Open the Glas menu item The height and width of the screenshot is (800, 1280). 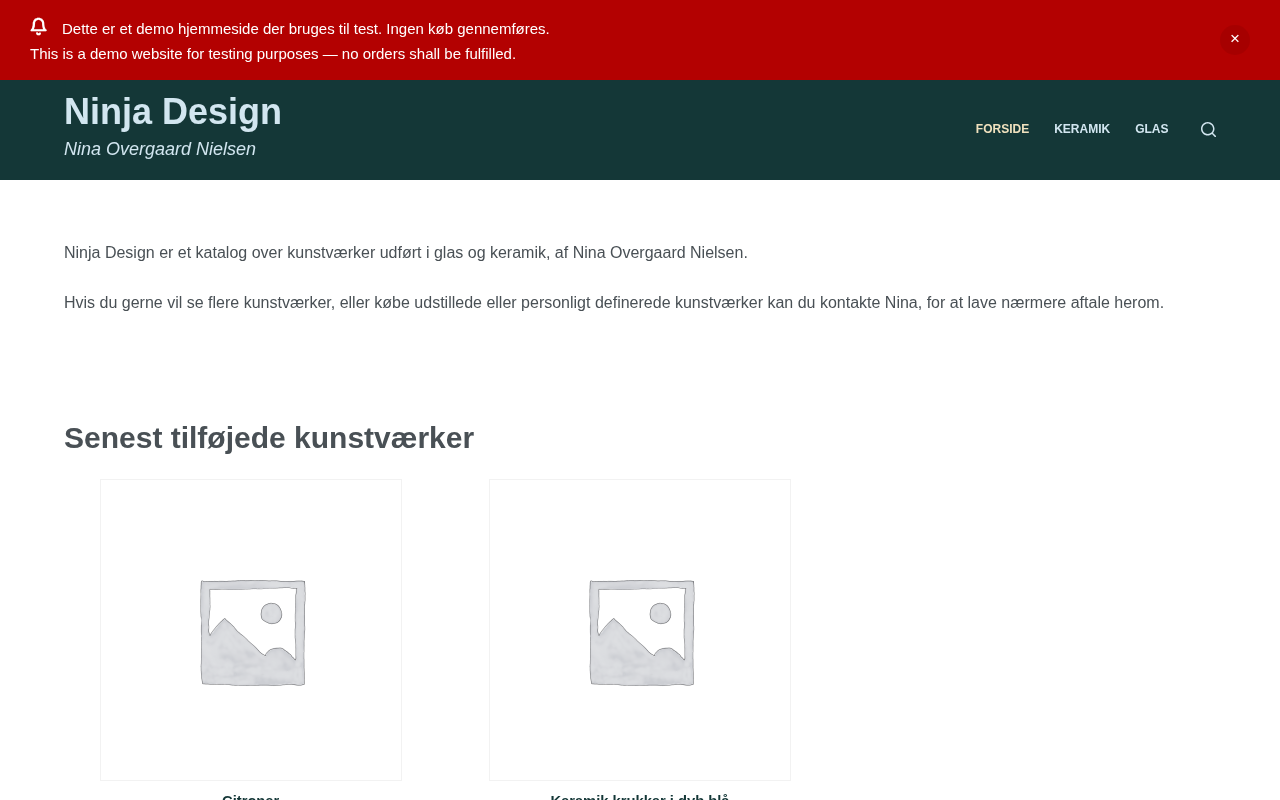coord(1152,129)
